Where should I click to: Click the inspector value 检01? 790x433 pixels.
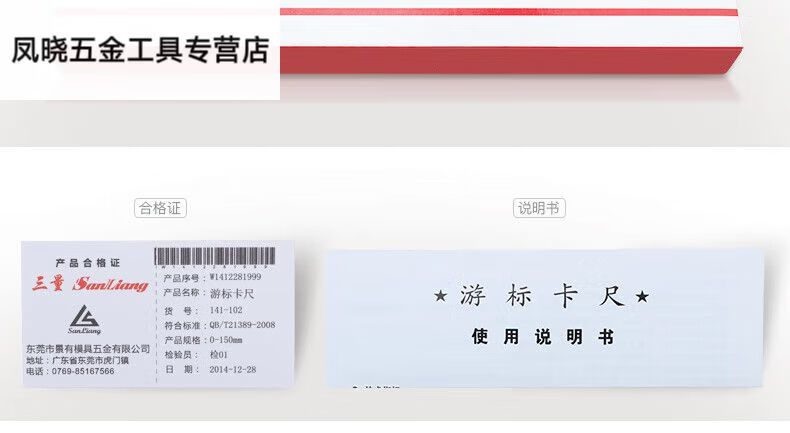(x=219, y=355)
